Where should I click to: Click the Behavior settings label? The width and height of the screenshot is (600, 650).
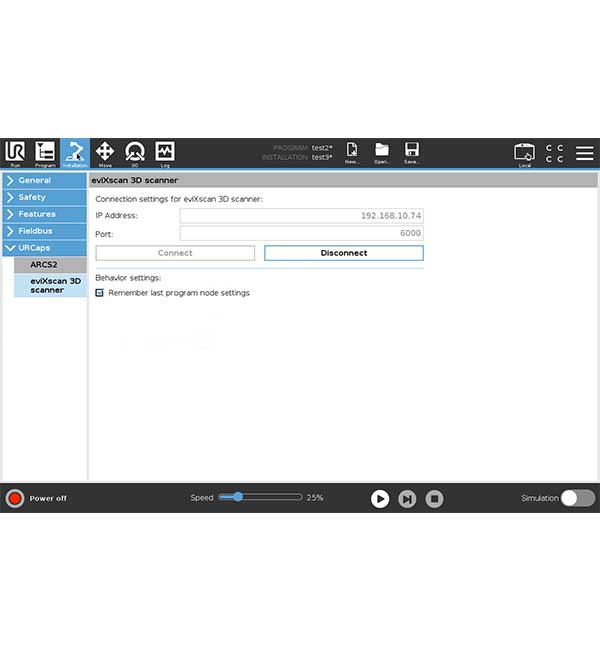128,278
